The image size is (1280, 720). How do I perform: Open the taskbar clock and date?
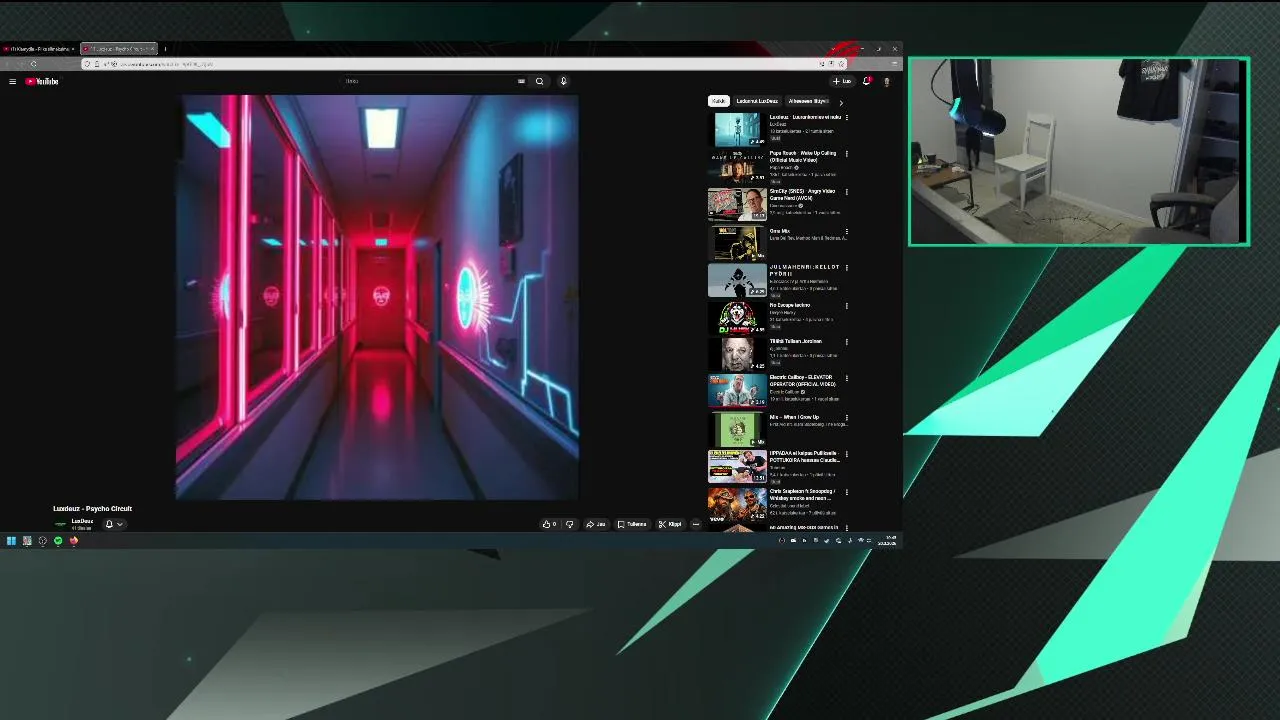click(x=887, y=541)
